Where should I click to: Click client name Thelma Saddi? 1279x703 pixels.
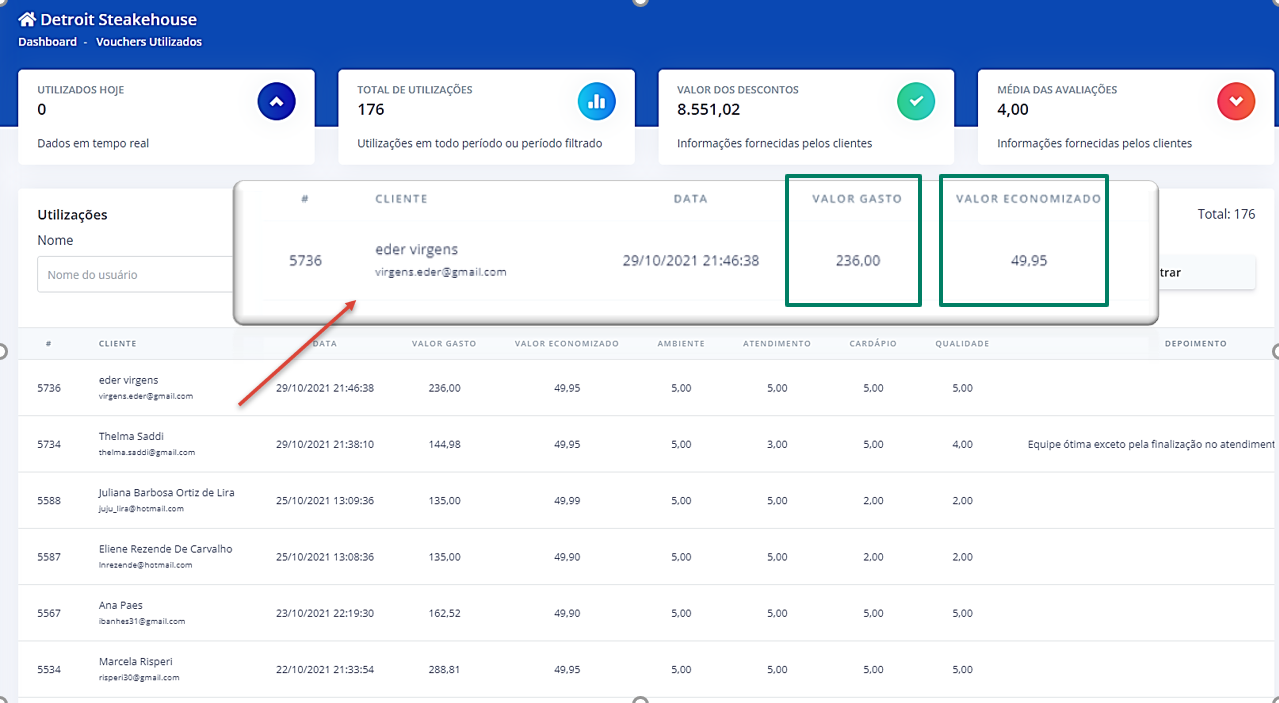click(x=131, y=437)
